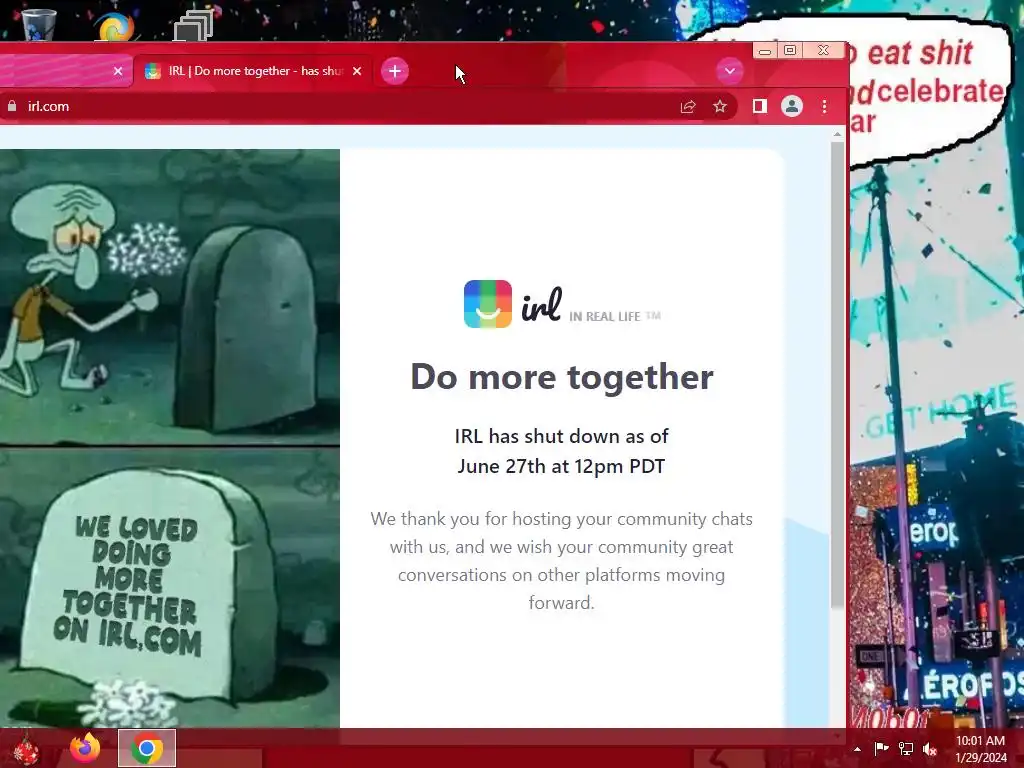Screen dimensions: 1024x768
Task: Switch to the IRL Do more together tab
Action: point(253,71)
